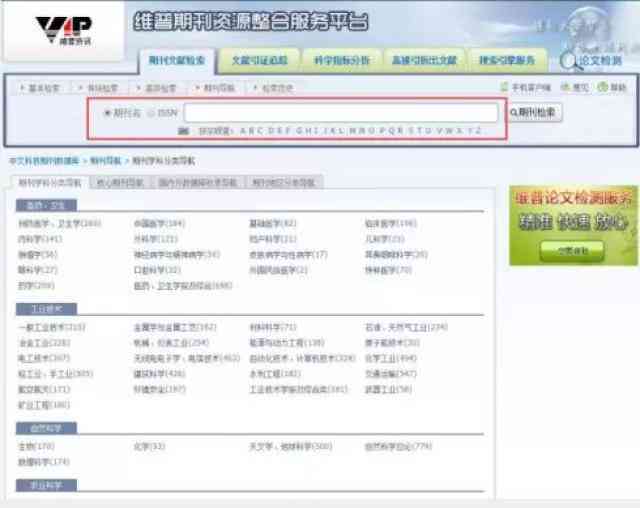Open the 中国医学 category
The width and height of the screenshot is (640, 508).
[160, 224]
